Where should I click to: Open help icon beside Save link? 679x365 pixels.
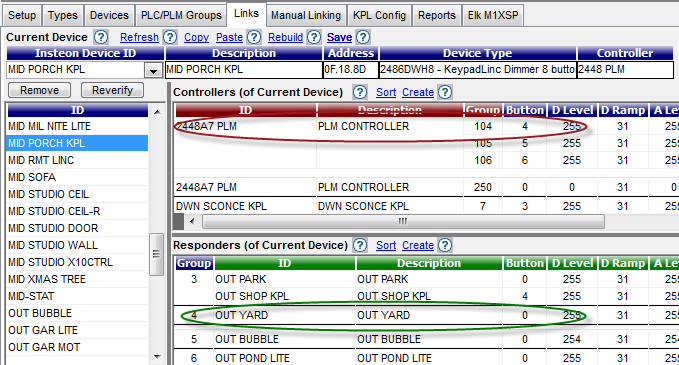[x=363, y=37]
